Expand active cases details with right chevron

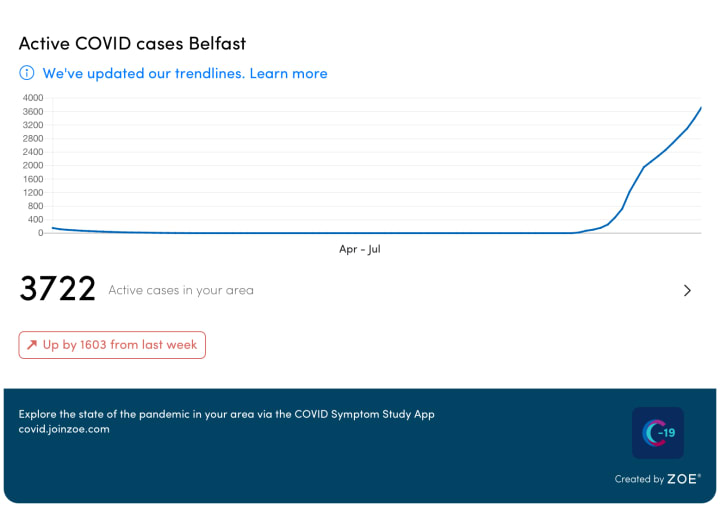coord(687,290)
